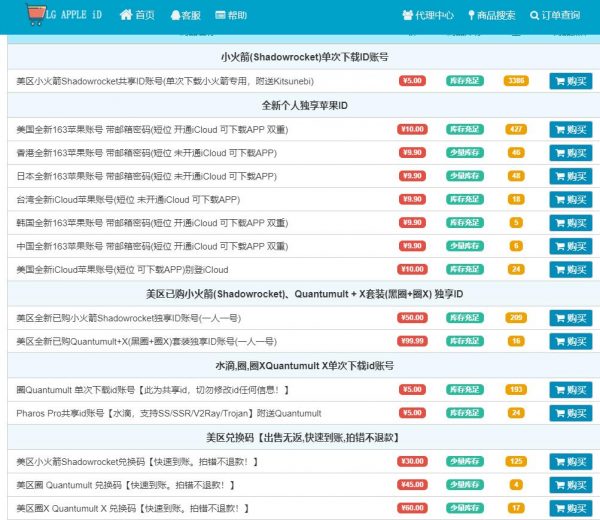Buy 美区圈 Quantumult 兑换码 at ¥45.00
Screen dimensions: 600x520
pos(571,485)
